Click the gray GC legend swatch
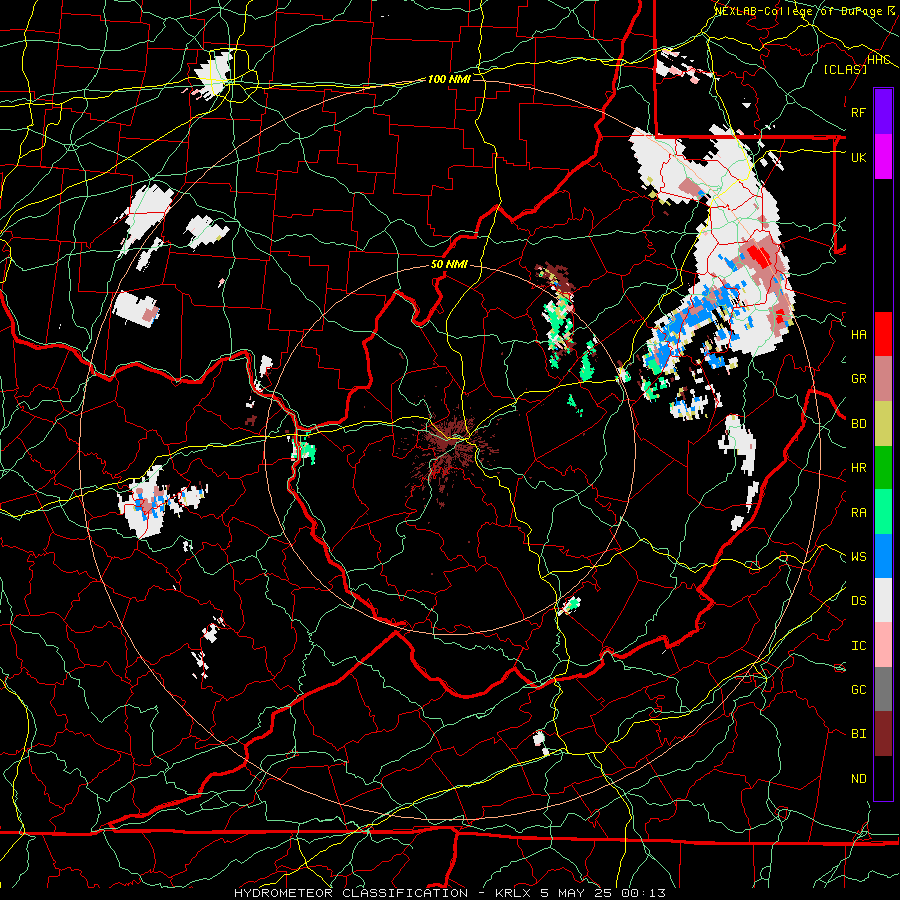 (x=883, y=689)
